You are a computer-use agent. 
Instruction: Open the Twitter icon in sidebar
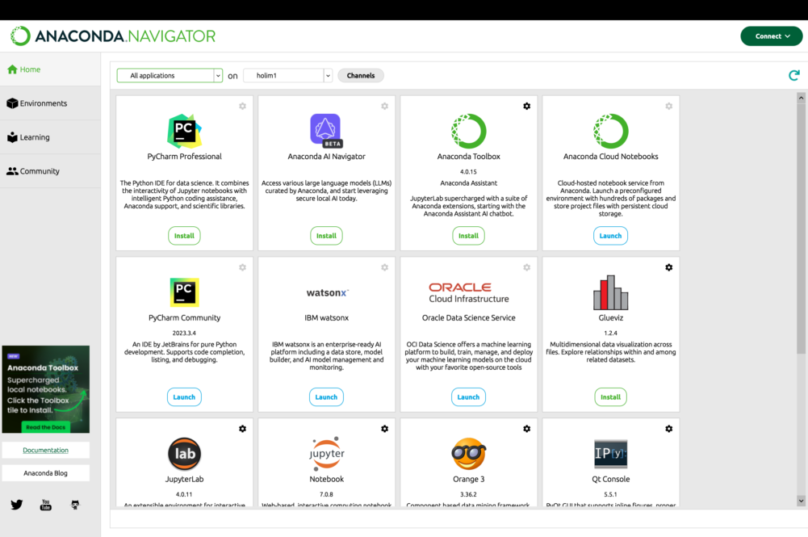[17, 505]
